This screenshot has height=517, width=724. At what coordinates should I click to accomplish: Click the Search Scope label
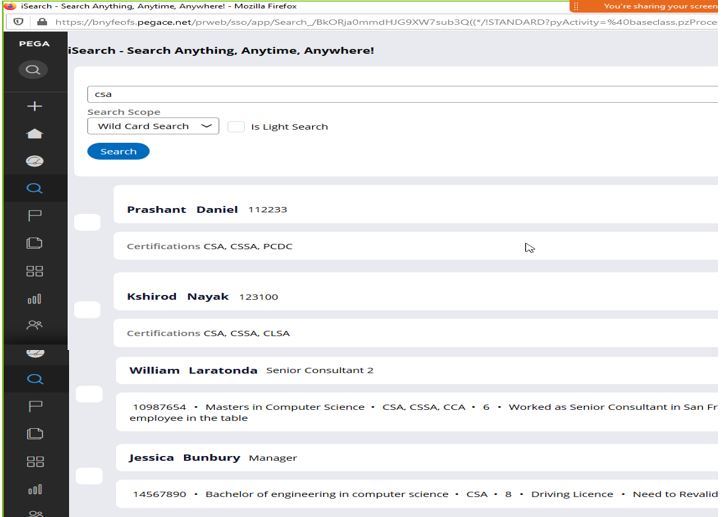(124, 112)
